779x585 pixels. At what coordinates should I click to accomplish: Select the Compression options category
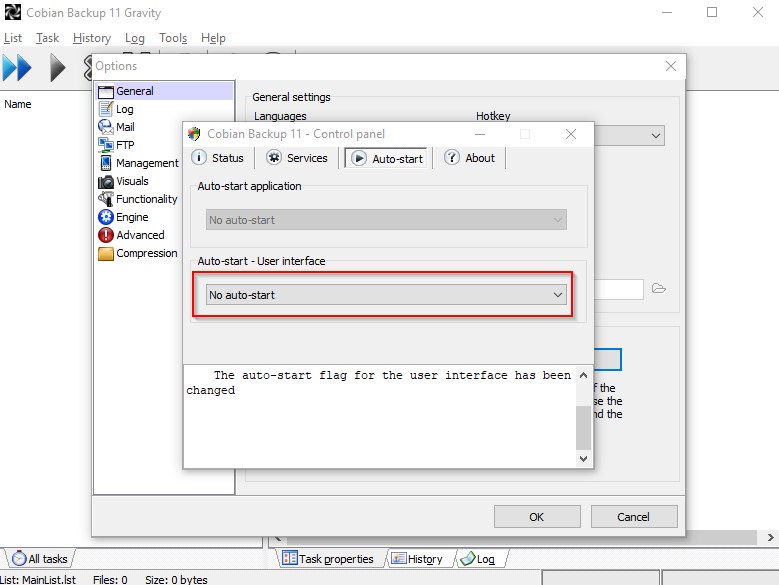(x=146, y=253)
